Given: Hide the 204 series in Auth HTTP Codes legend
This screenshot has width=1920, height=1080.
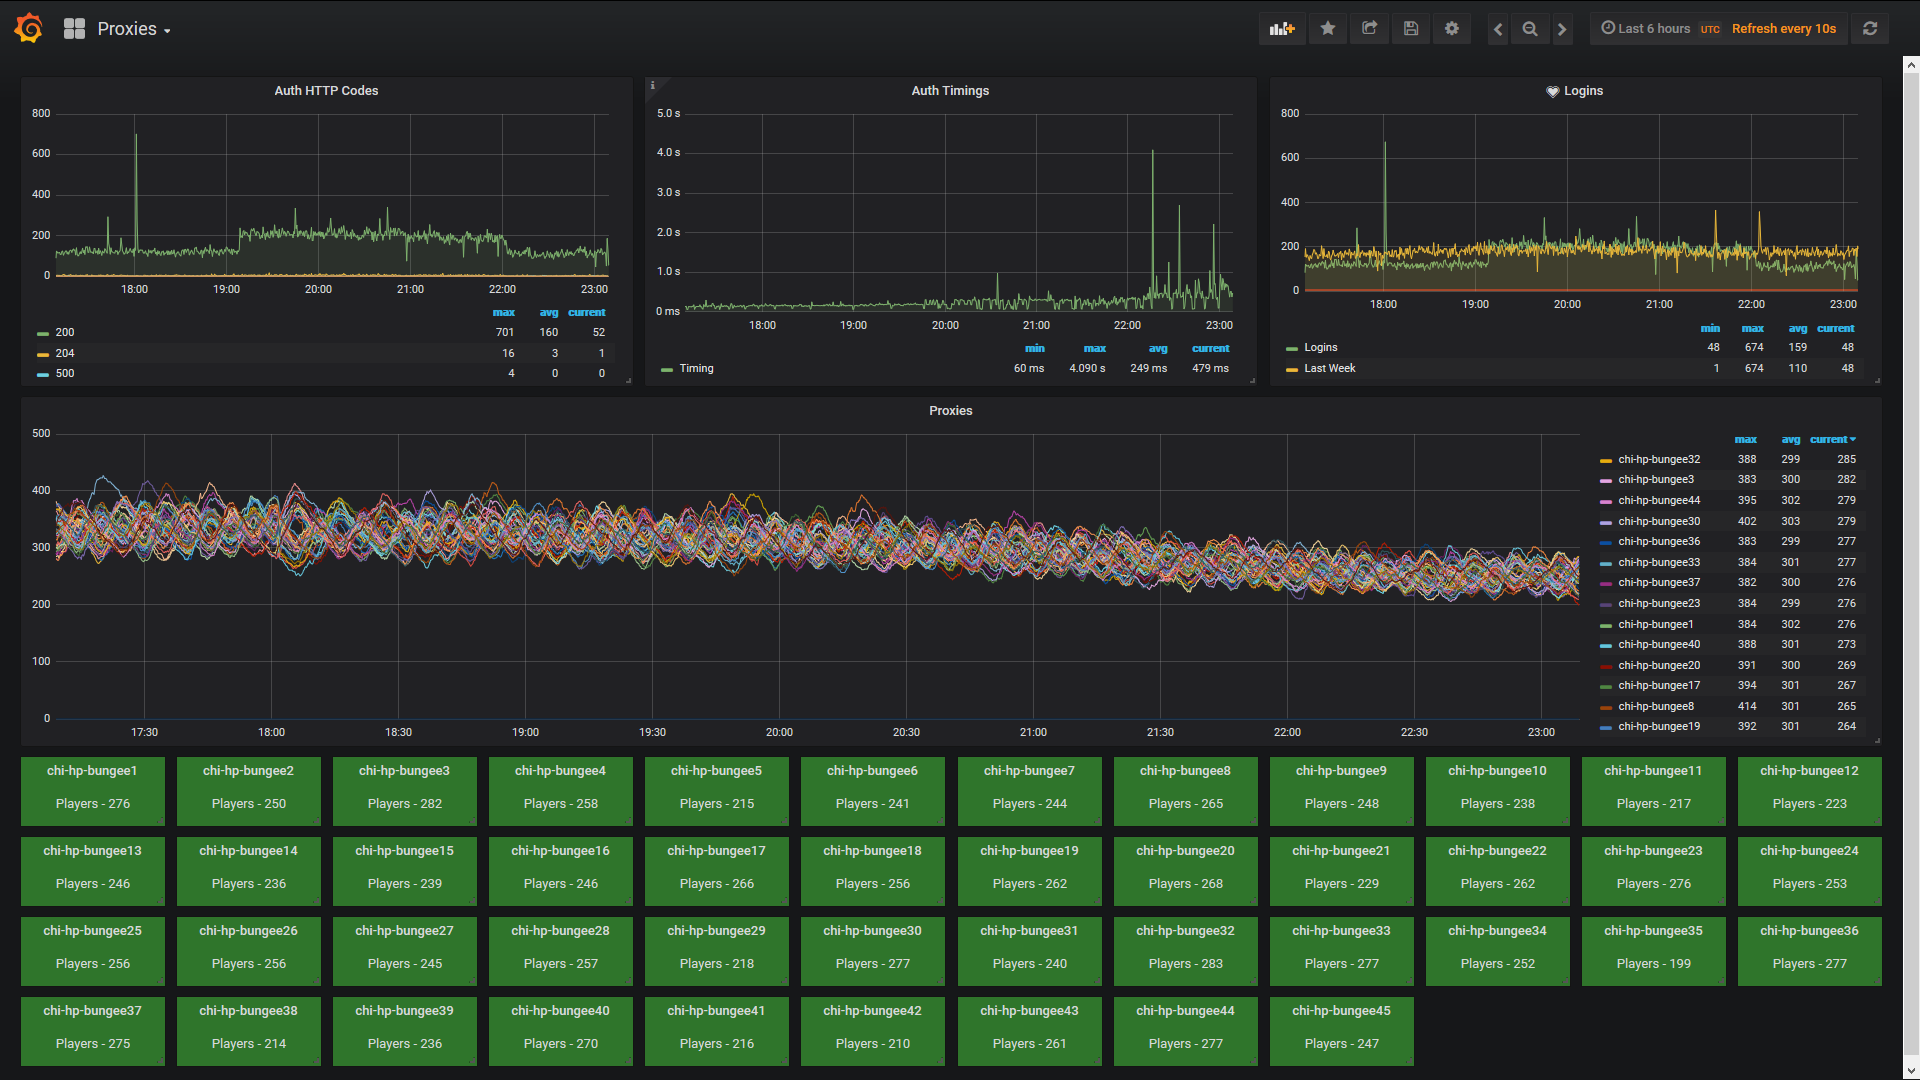Looking at the screenshot, I should 65,353.
